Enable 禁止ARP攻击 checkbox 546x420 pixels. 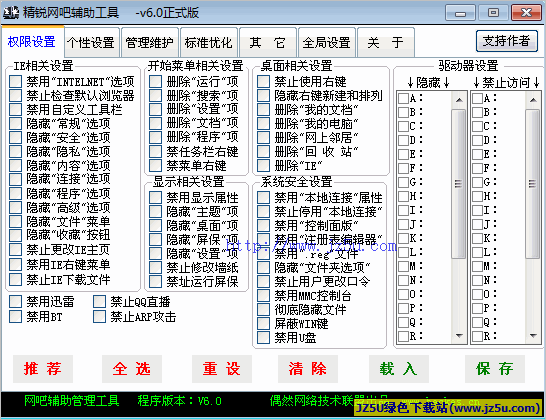pos(99,317)
